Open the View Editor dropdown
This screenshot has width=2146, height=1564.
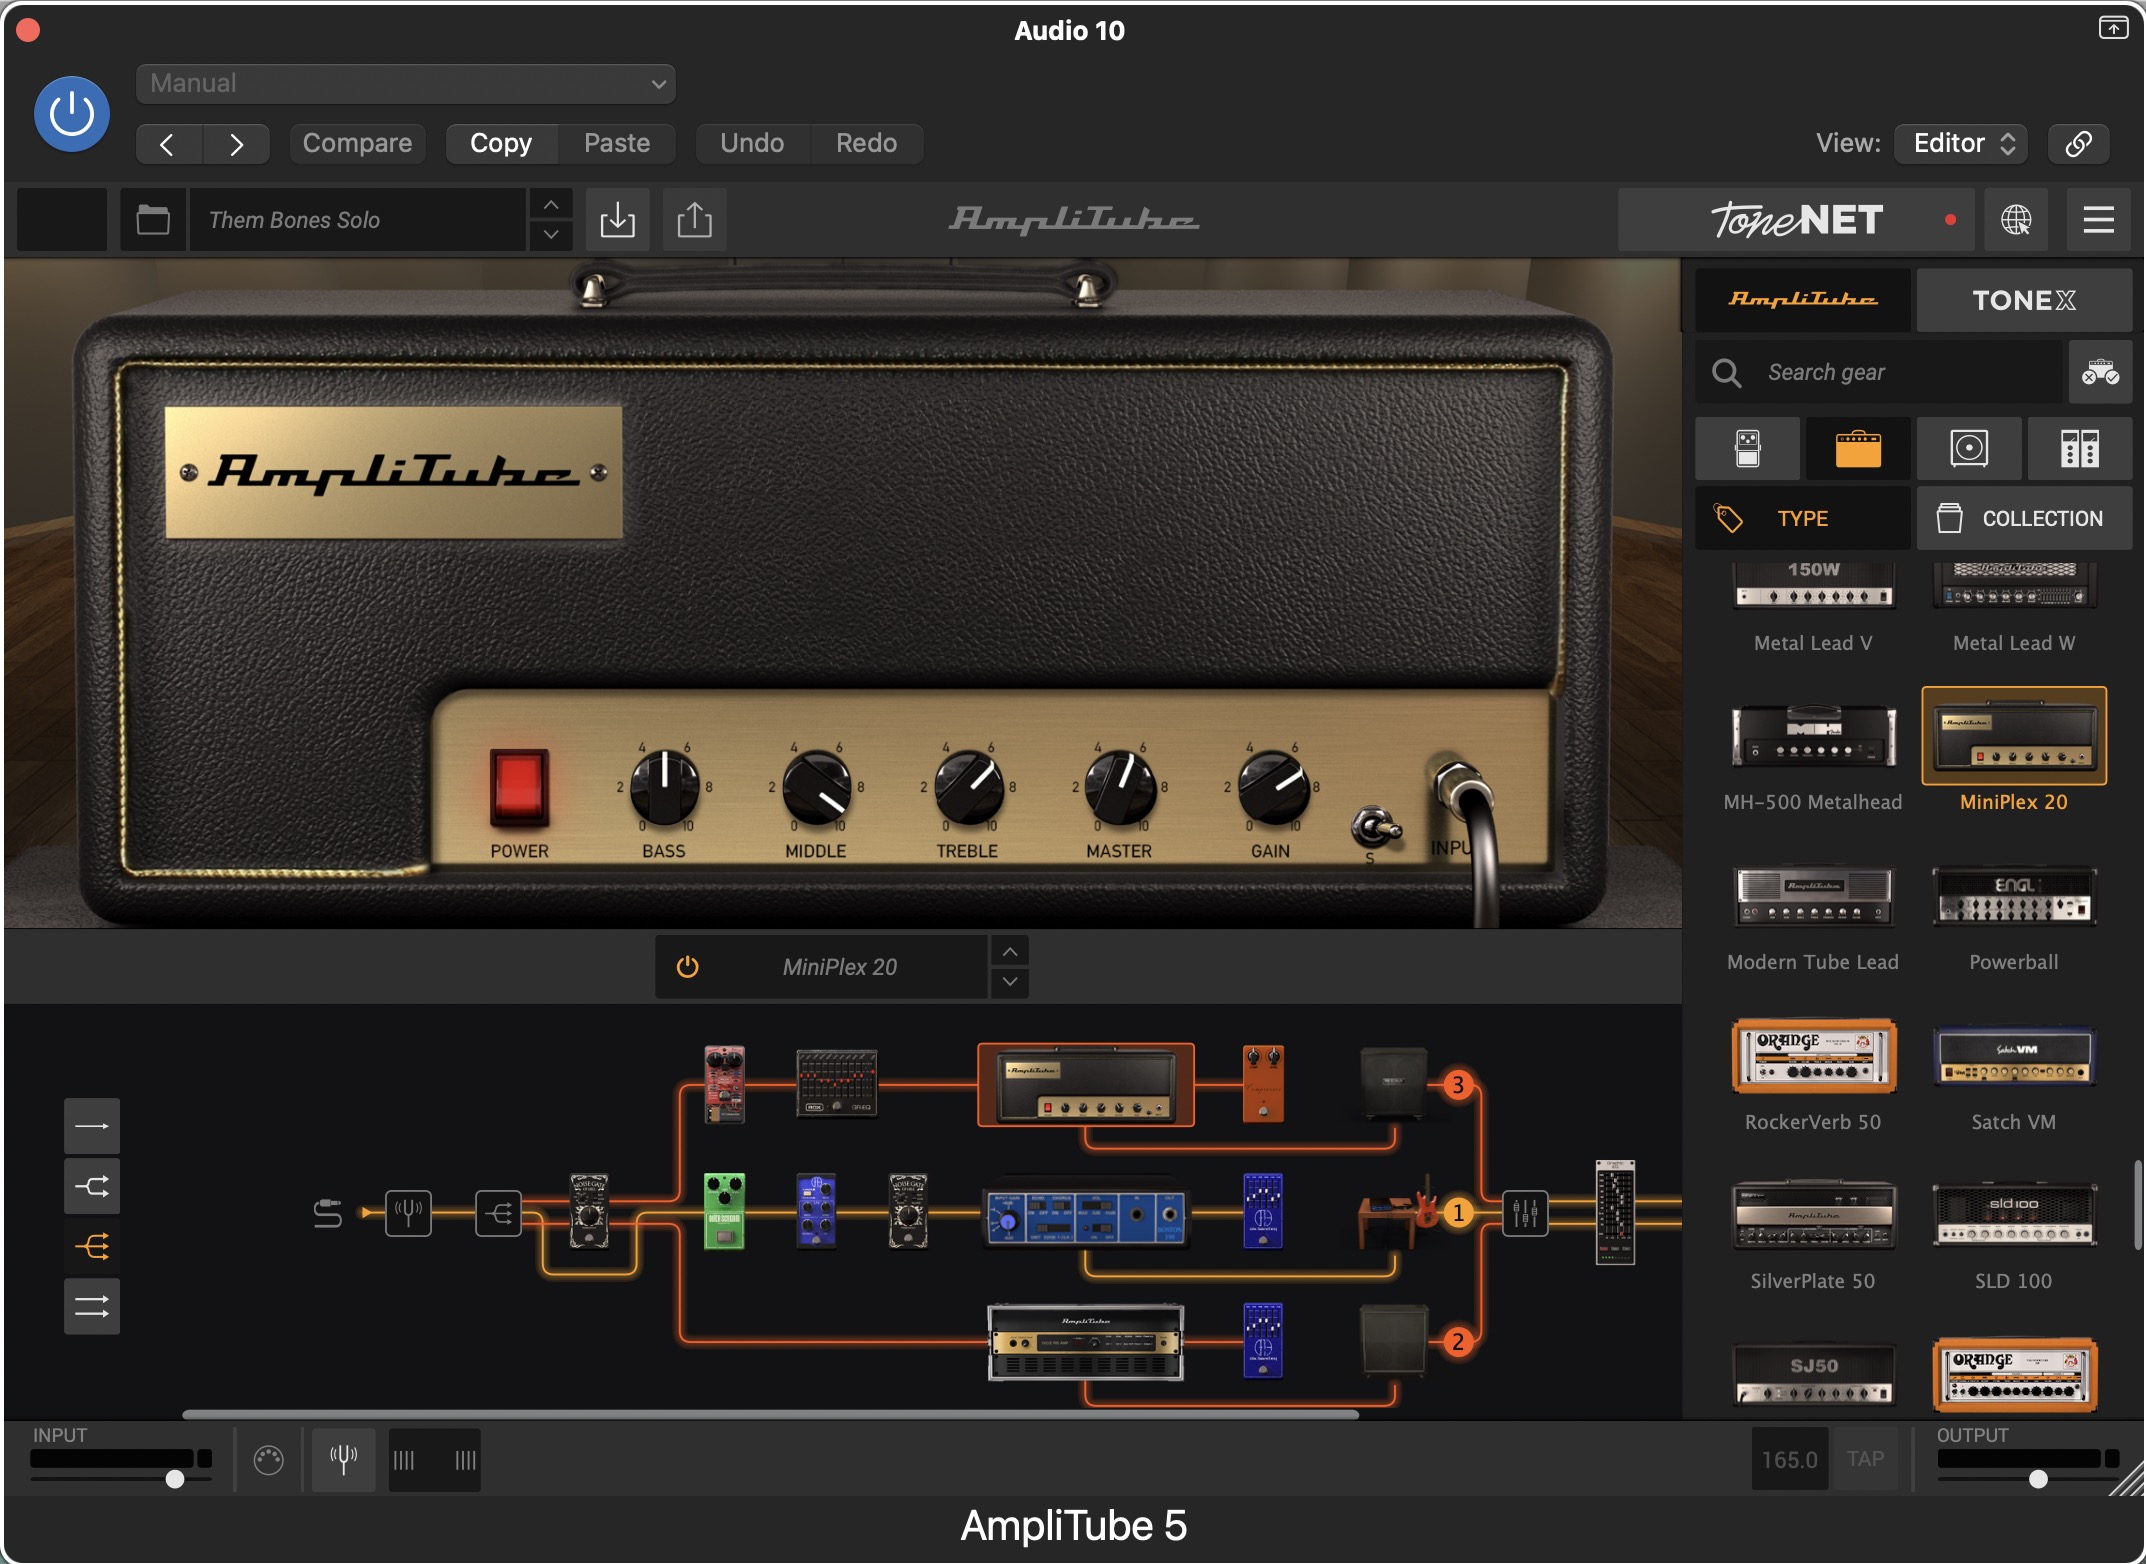1961,143
